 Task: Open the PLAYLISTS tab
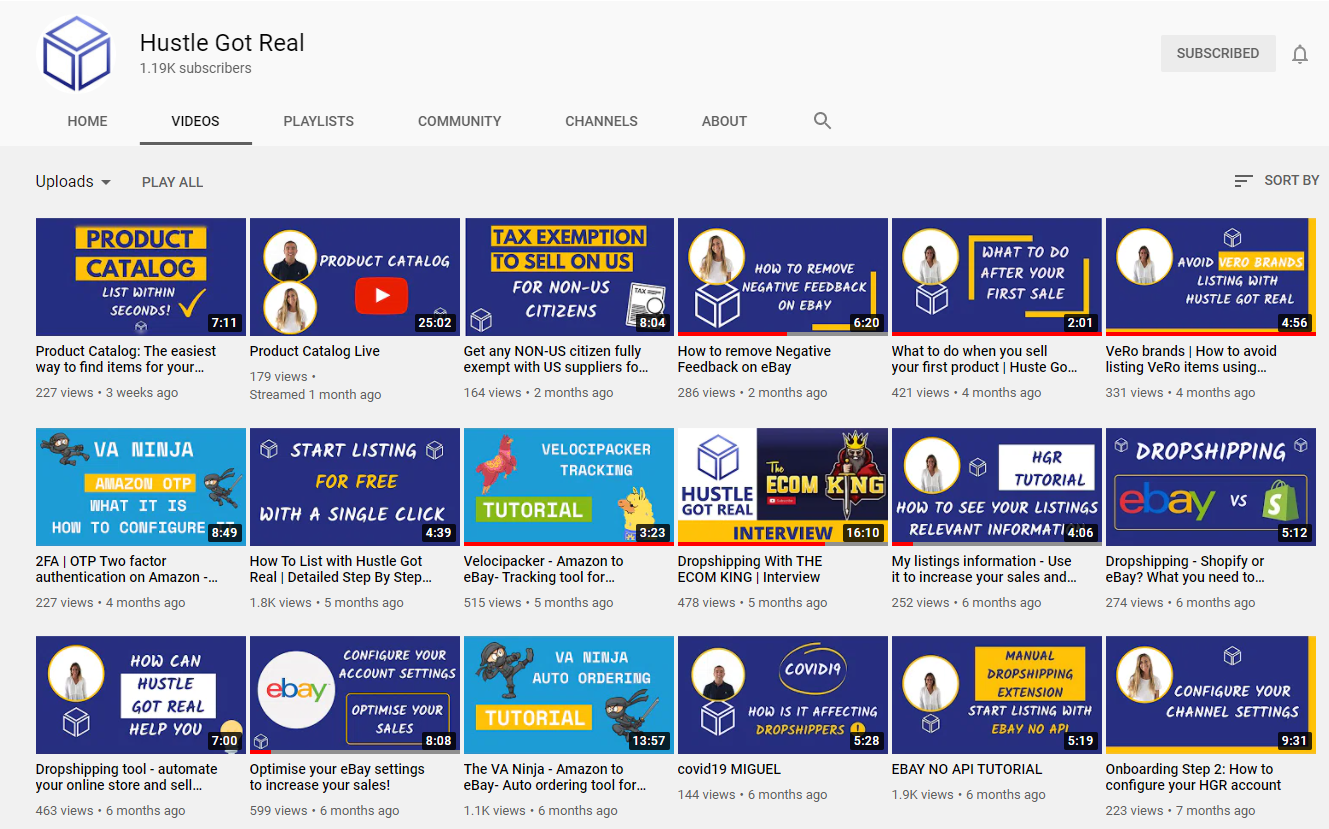pyautogui.click(x=318, y=121)
